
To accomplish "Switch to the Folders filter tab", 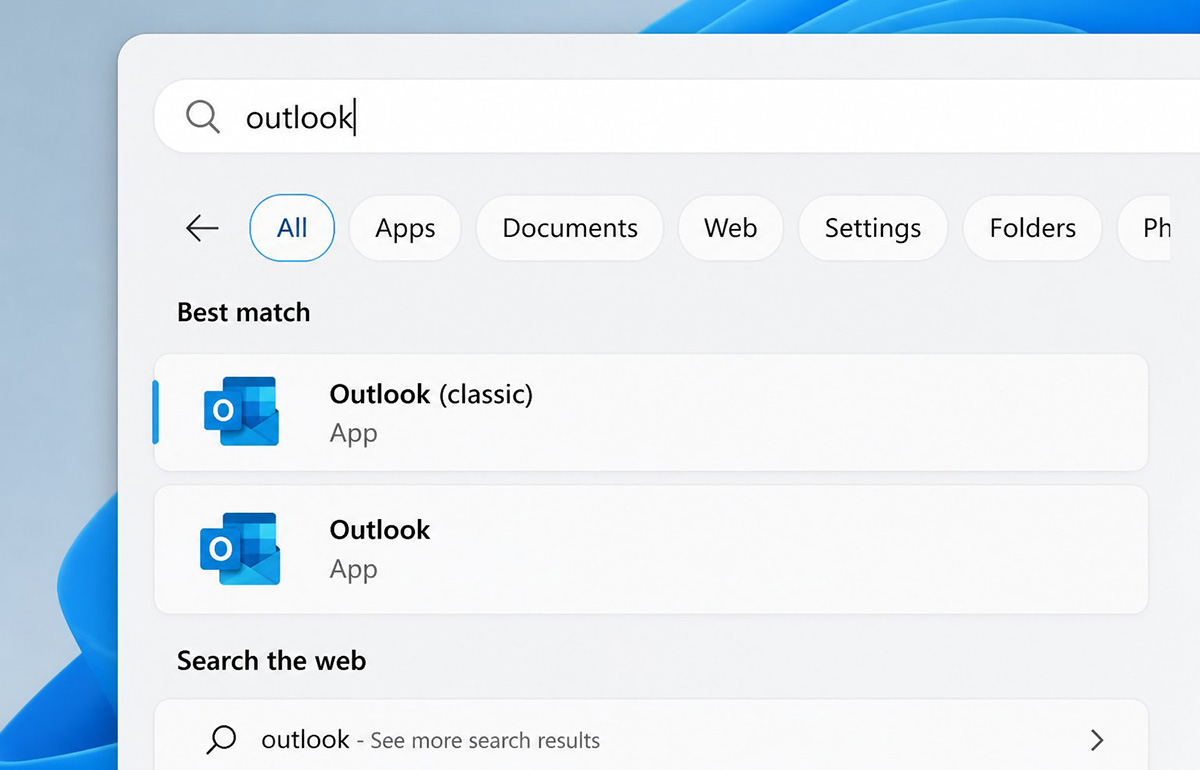I will (1033, 228).
